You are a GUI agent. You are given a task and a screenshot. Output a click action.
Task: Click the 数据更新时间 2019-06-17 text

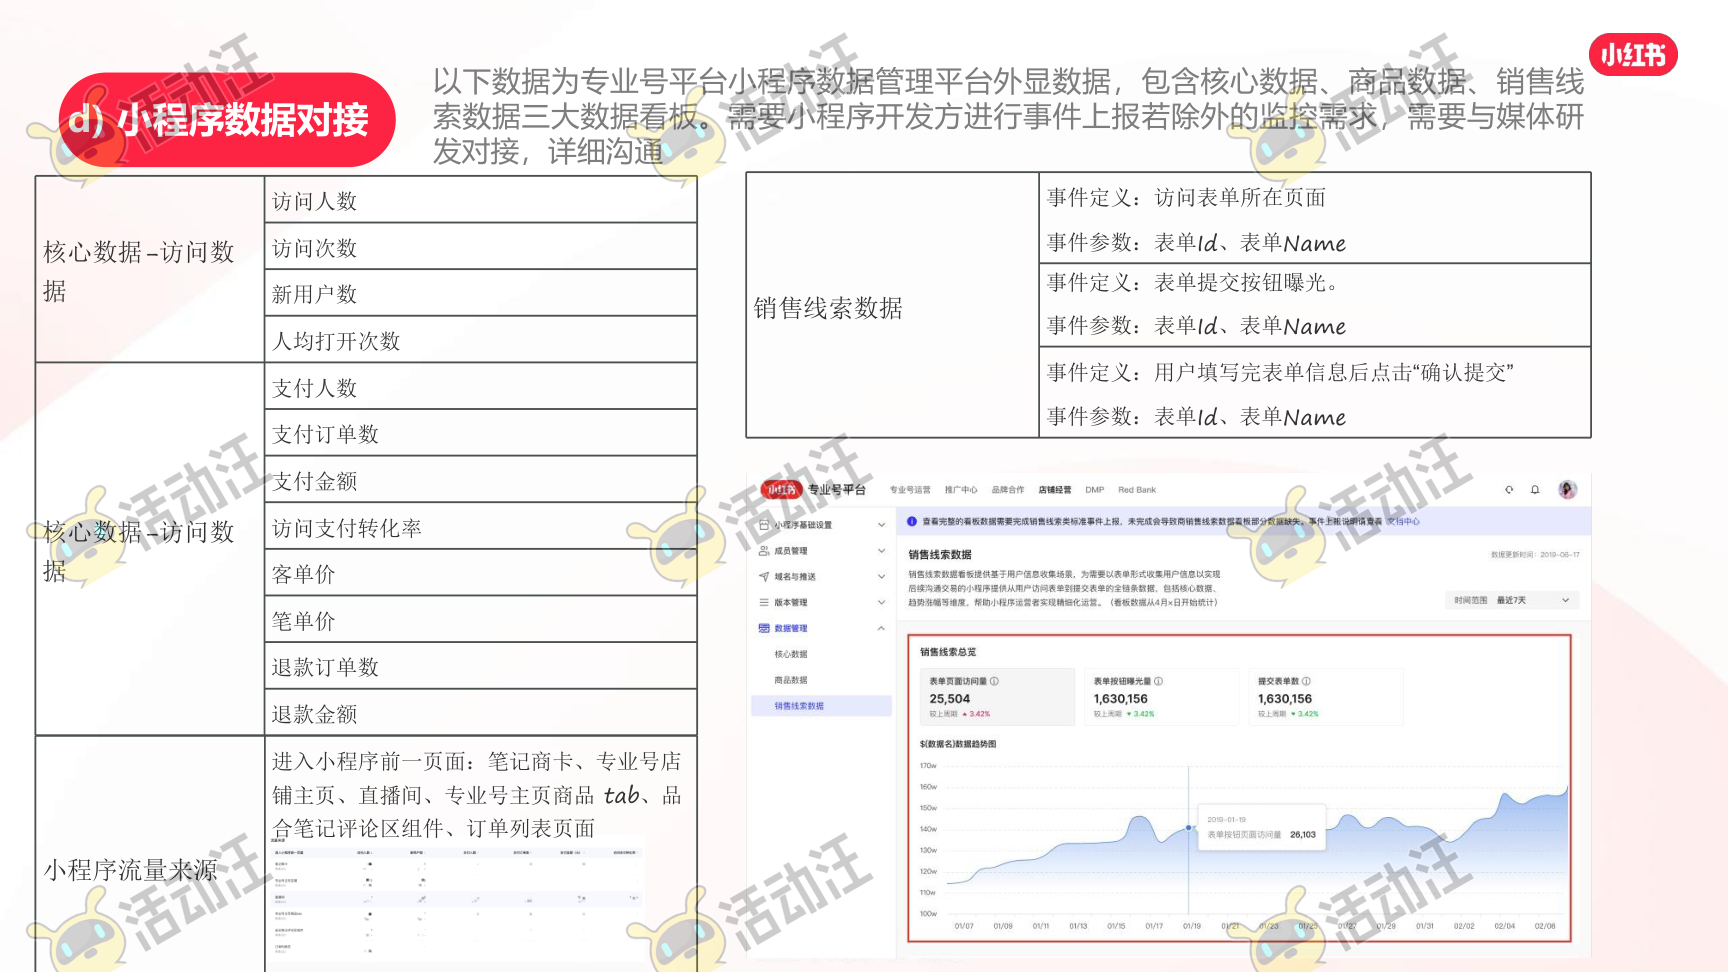[1535, 554]
